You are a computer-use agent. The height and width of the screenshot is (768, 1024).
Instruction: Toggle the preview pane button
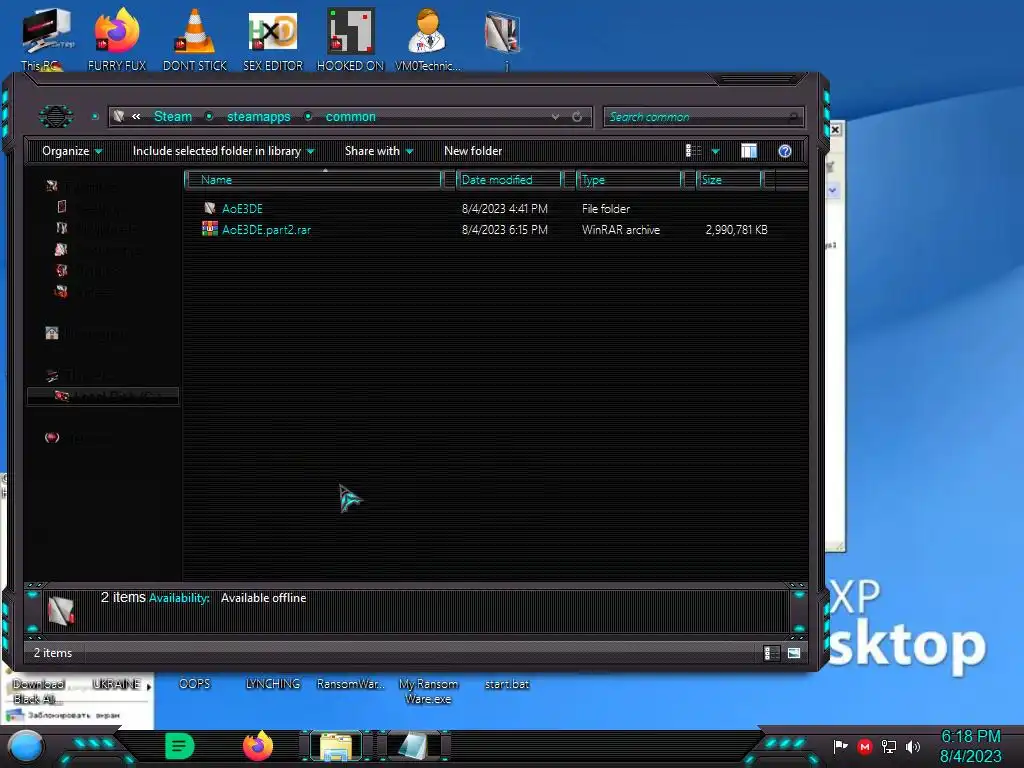(x=749, y=151)
